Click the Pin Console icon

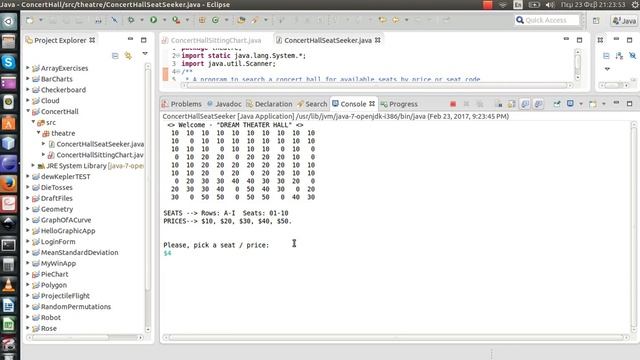(557, 104)
